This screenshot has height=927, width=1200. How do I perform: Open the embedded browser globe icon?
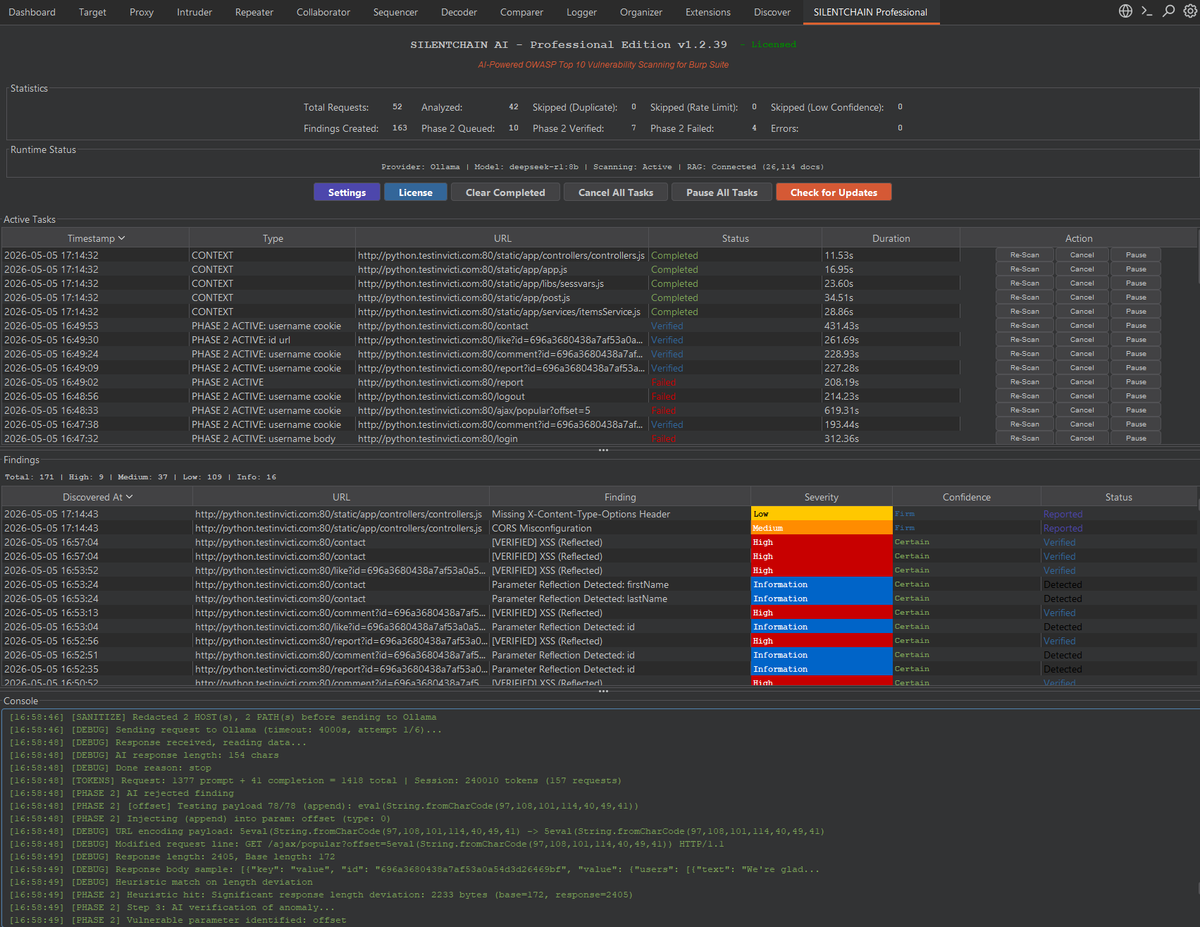[x=1126, y=12]
